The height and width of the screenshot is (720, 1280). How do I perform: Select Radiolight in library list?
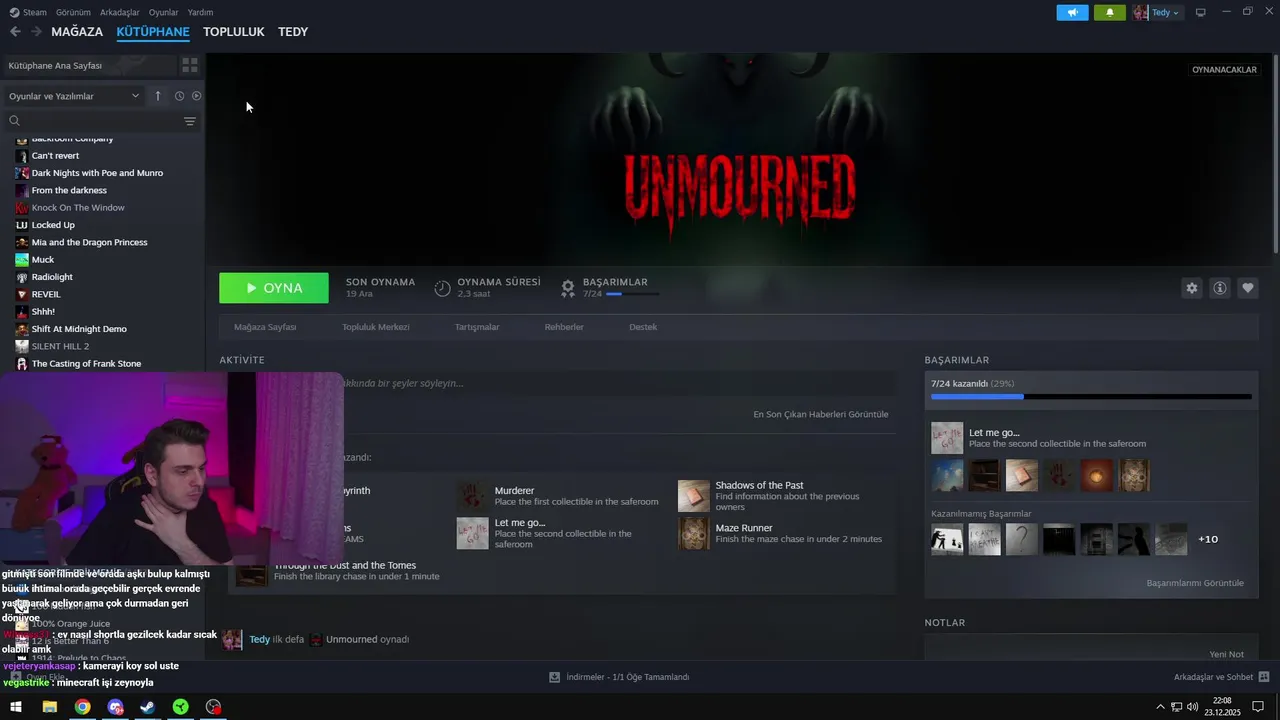pos(52,277)
